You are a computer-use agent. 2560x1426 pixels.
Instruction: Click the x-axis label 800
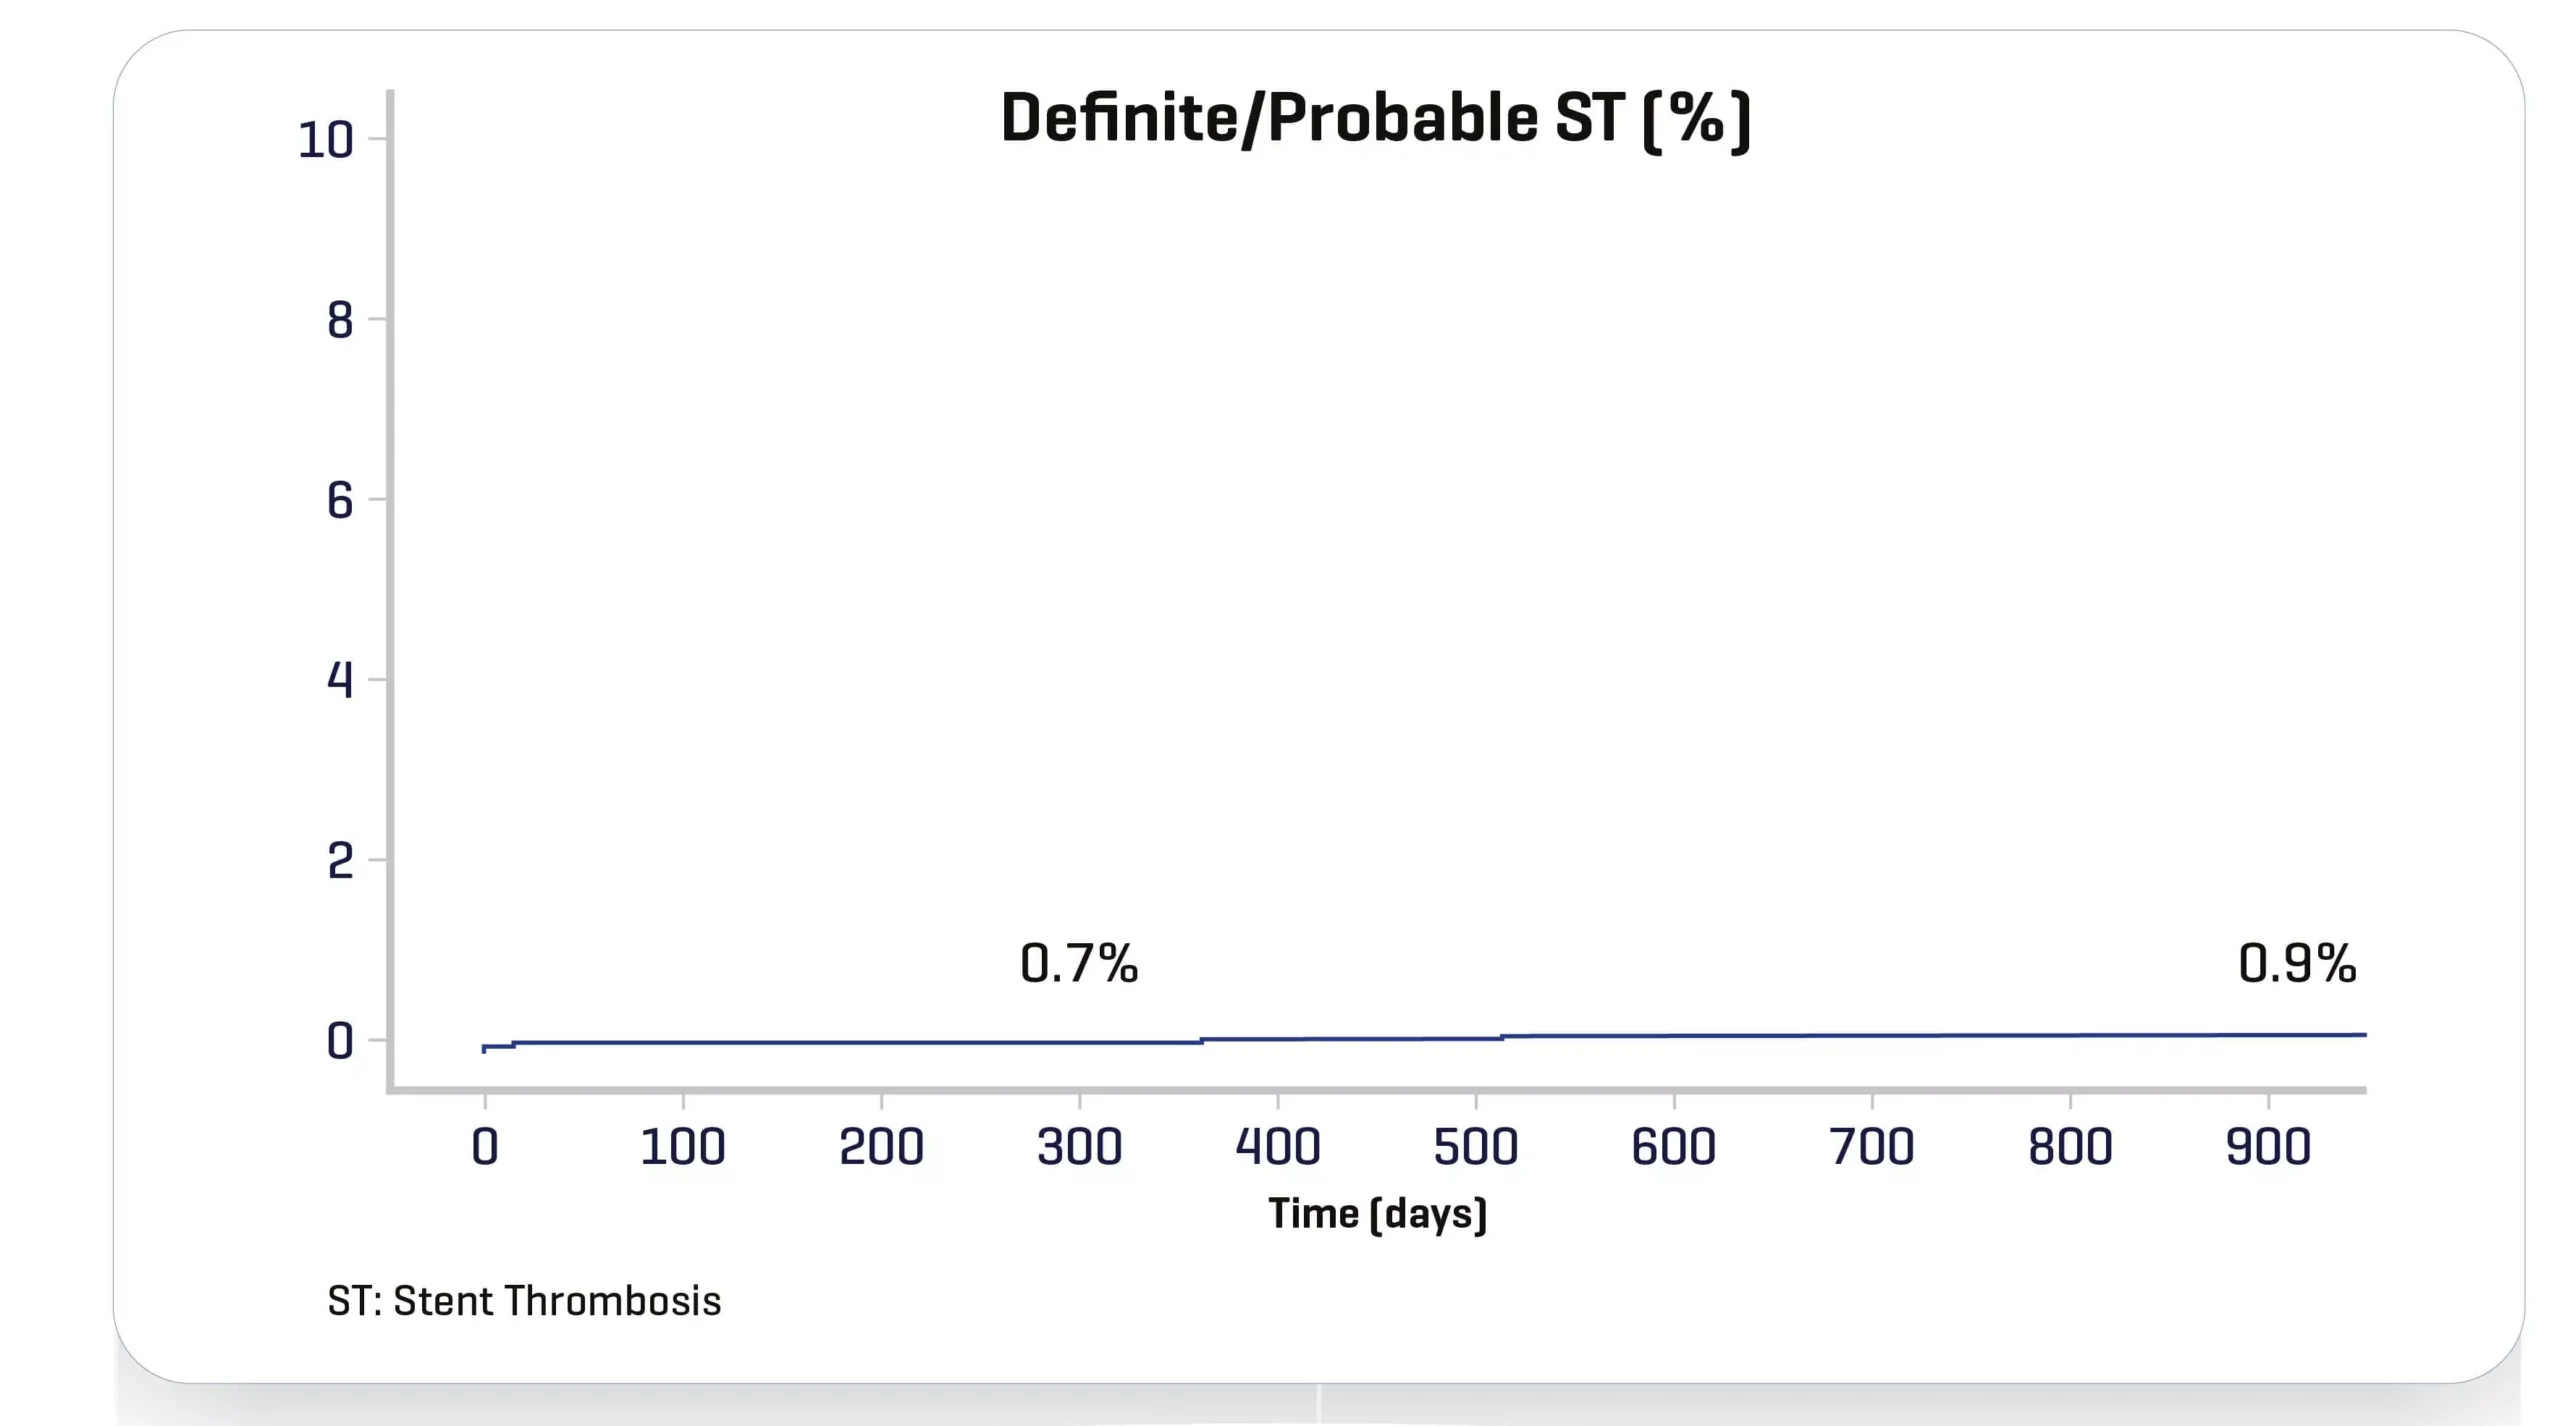click(x=2070, y=1147)
